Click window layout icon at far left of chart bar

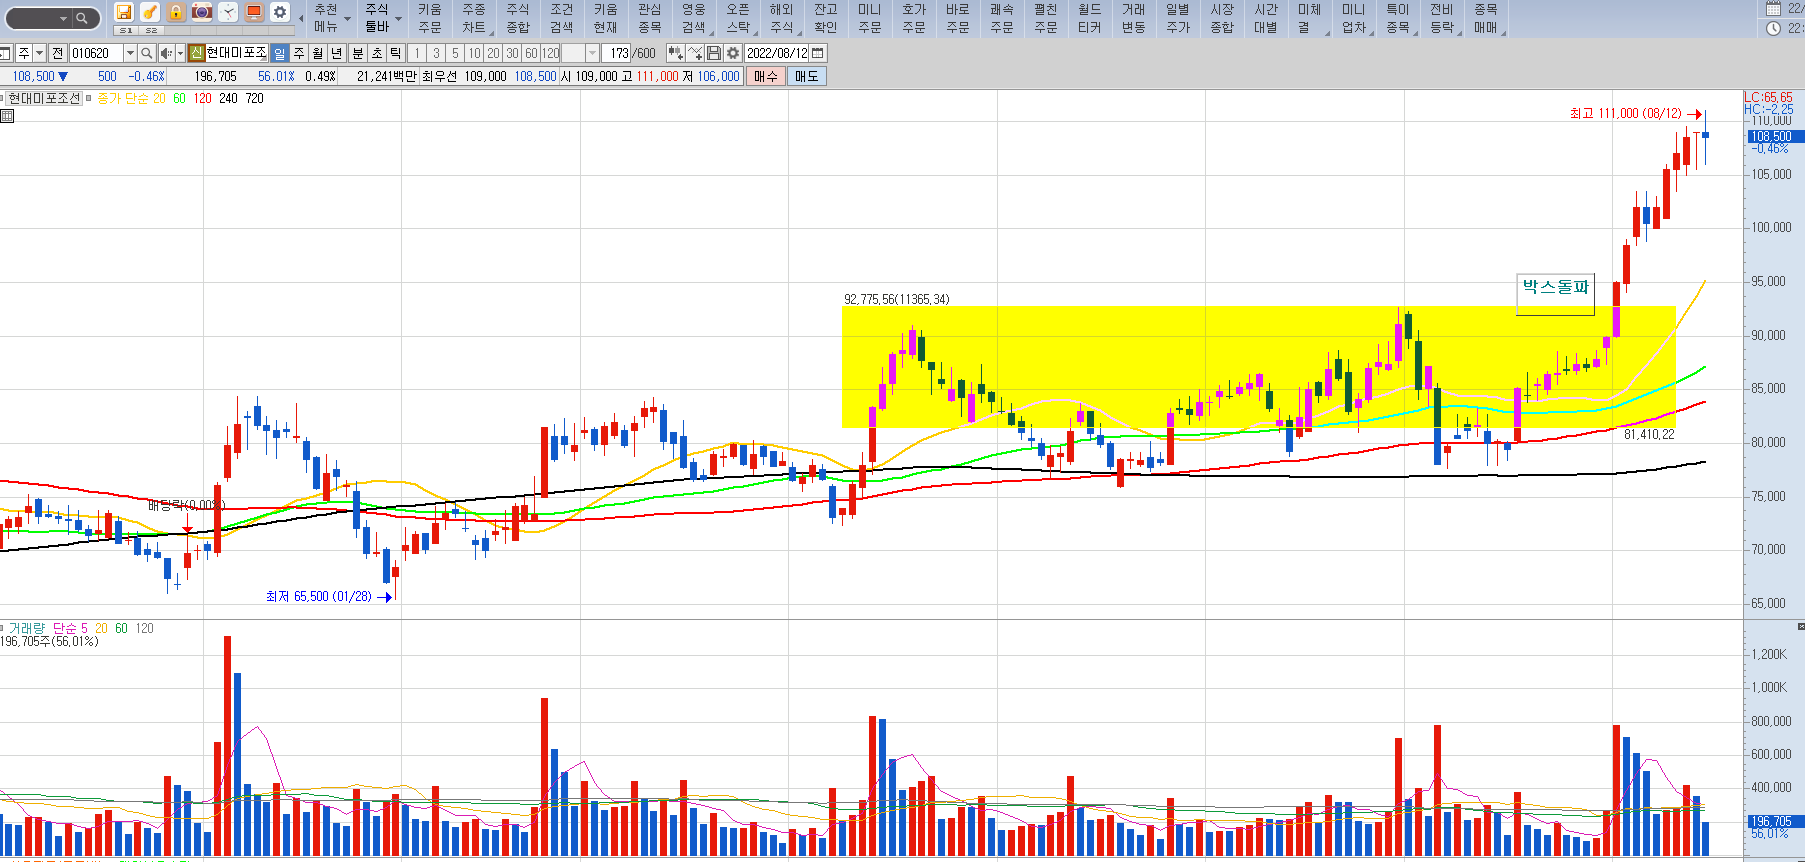[5, 53]
